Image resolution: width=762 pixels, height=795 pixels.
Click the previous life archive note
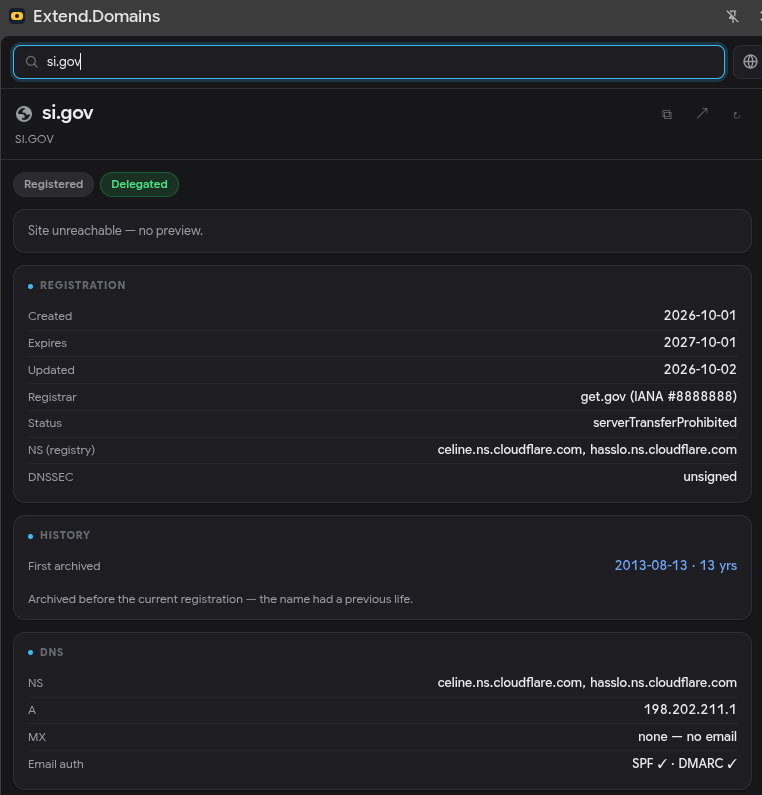point(221,599)
